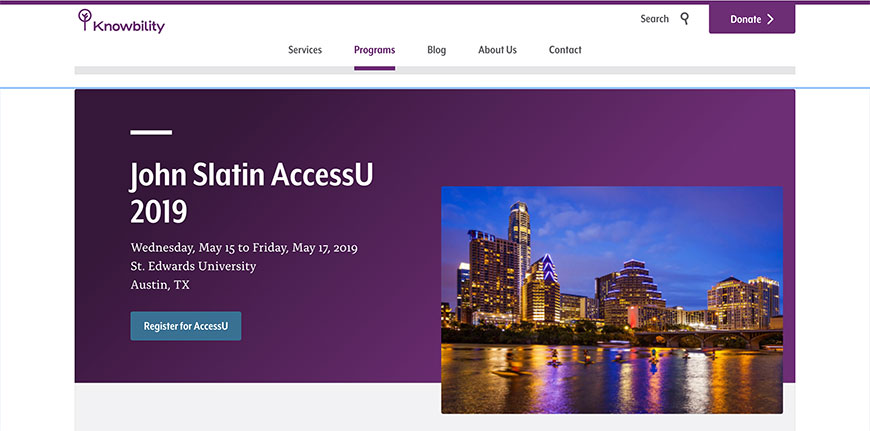
Task: Click the purple underline beneath Programs
Action: pos(374,68)
